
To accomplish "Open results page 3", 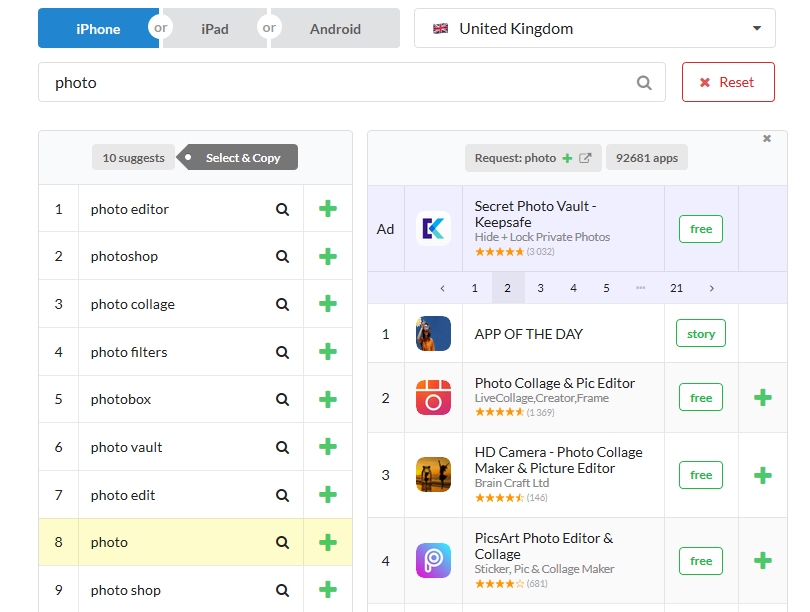I will click(540, 288).
